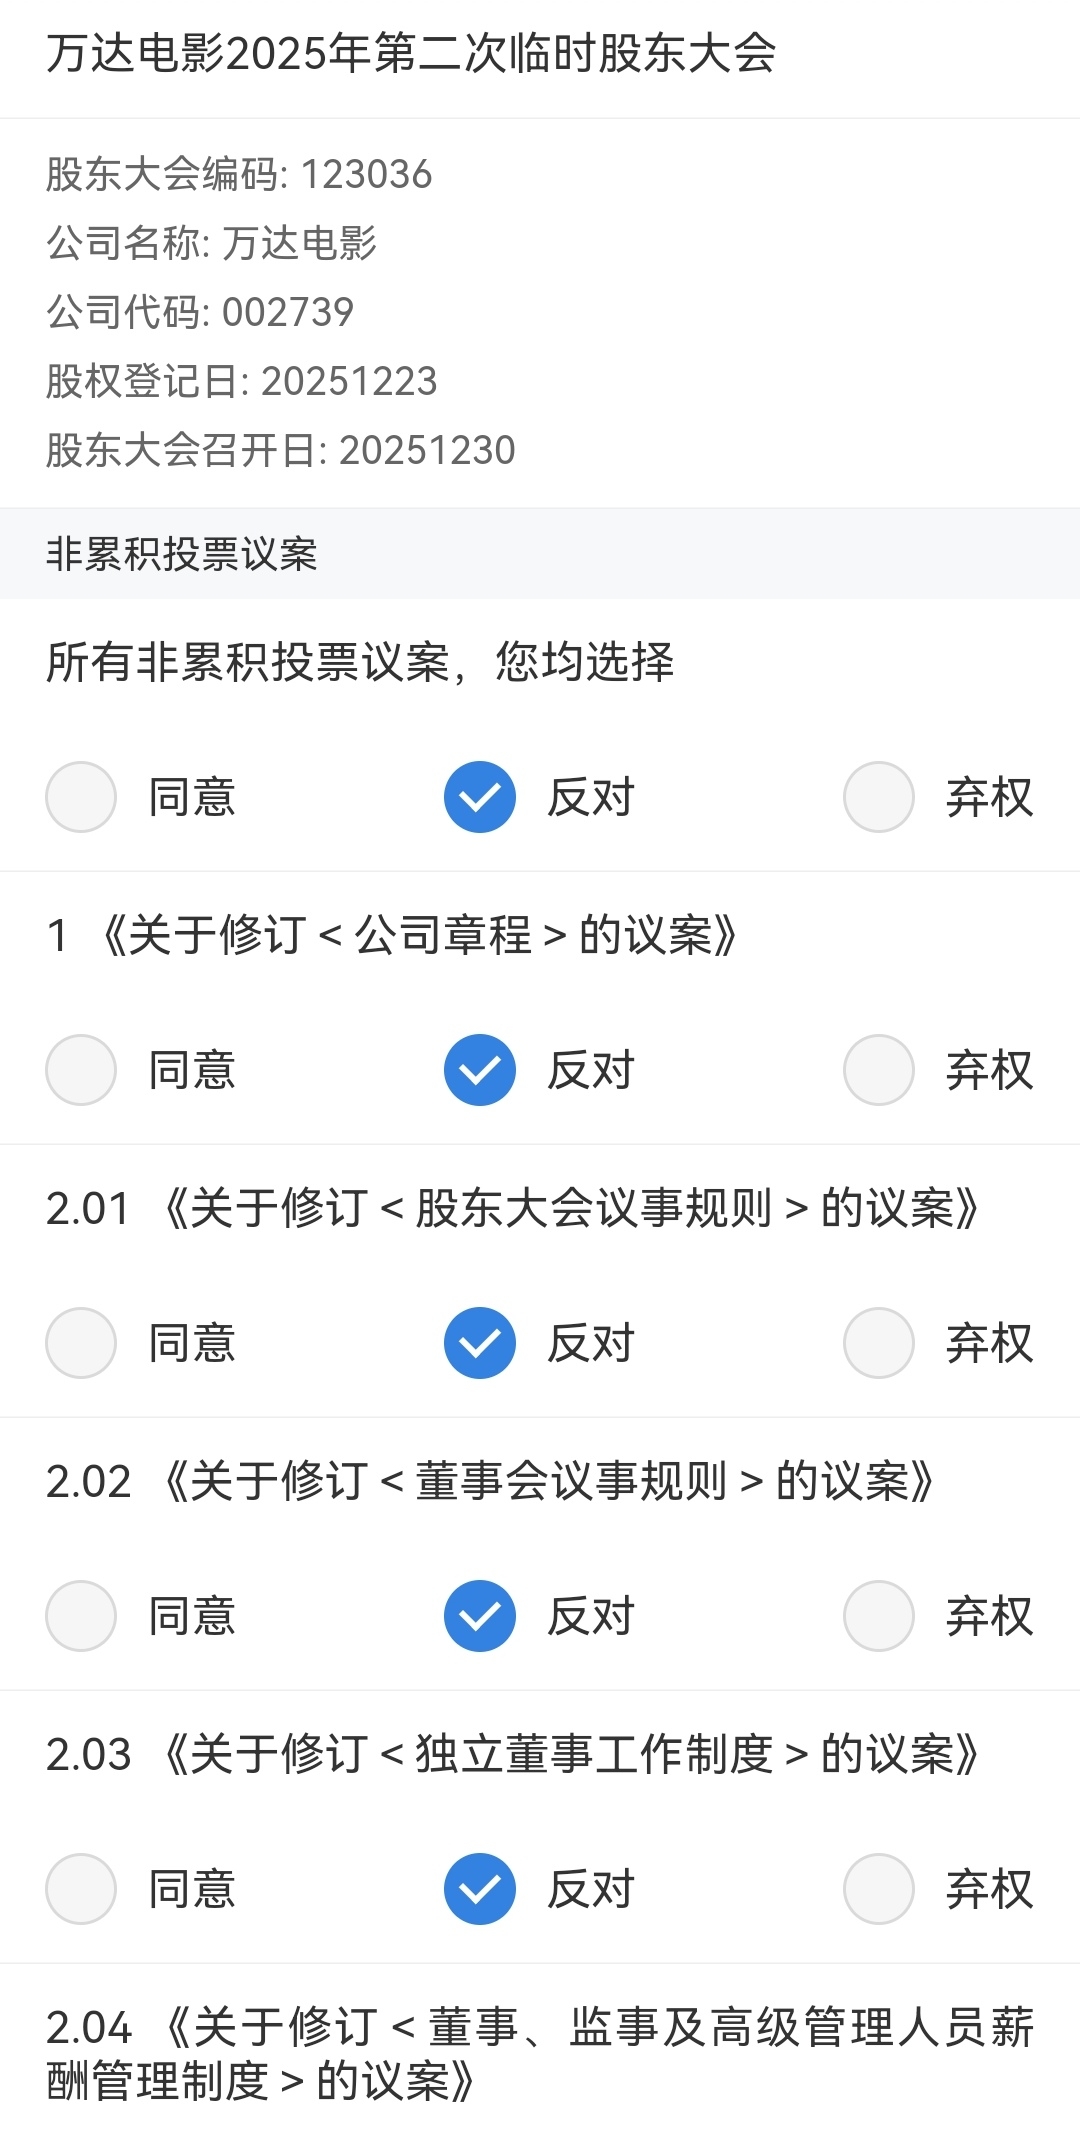The height and width of the screenshot is (2147, 1080).
Task: Vote 同意 on proposal 2.01 股东大会议事规则
Action: pos(81,1343)
